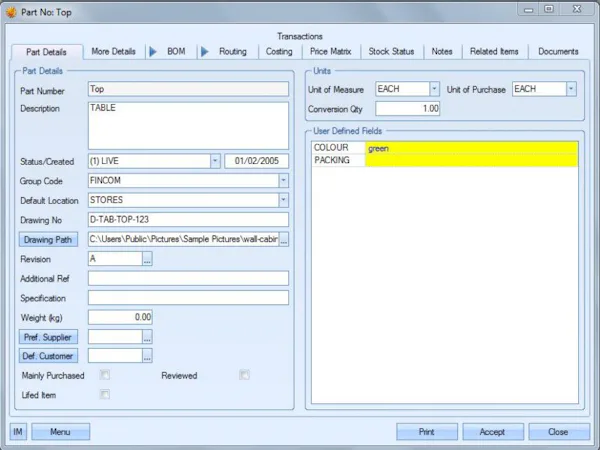
Task: Expand the Status dropdown showing (1) LIVE
Action: click(215, 161)
